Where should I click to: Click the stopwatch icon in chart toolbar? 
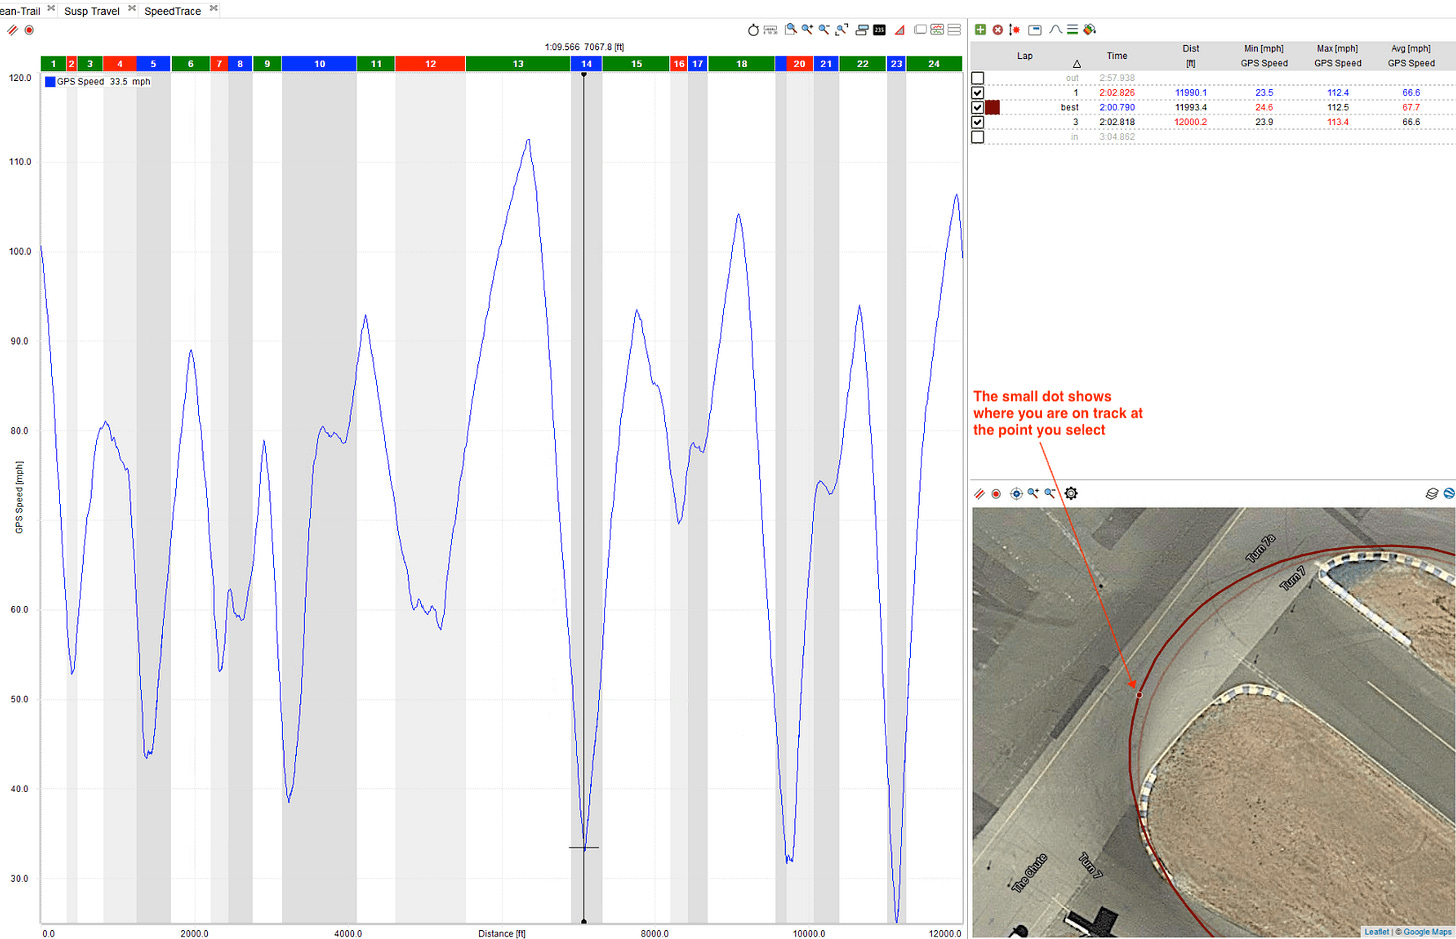pos(754,30)
